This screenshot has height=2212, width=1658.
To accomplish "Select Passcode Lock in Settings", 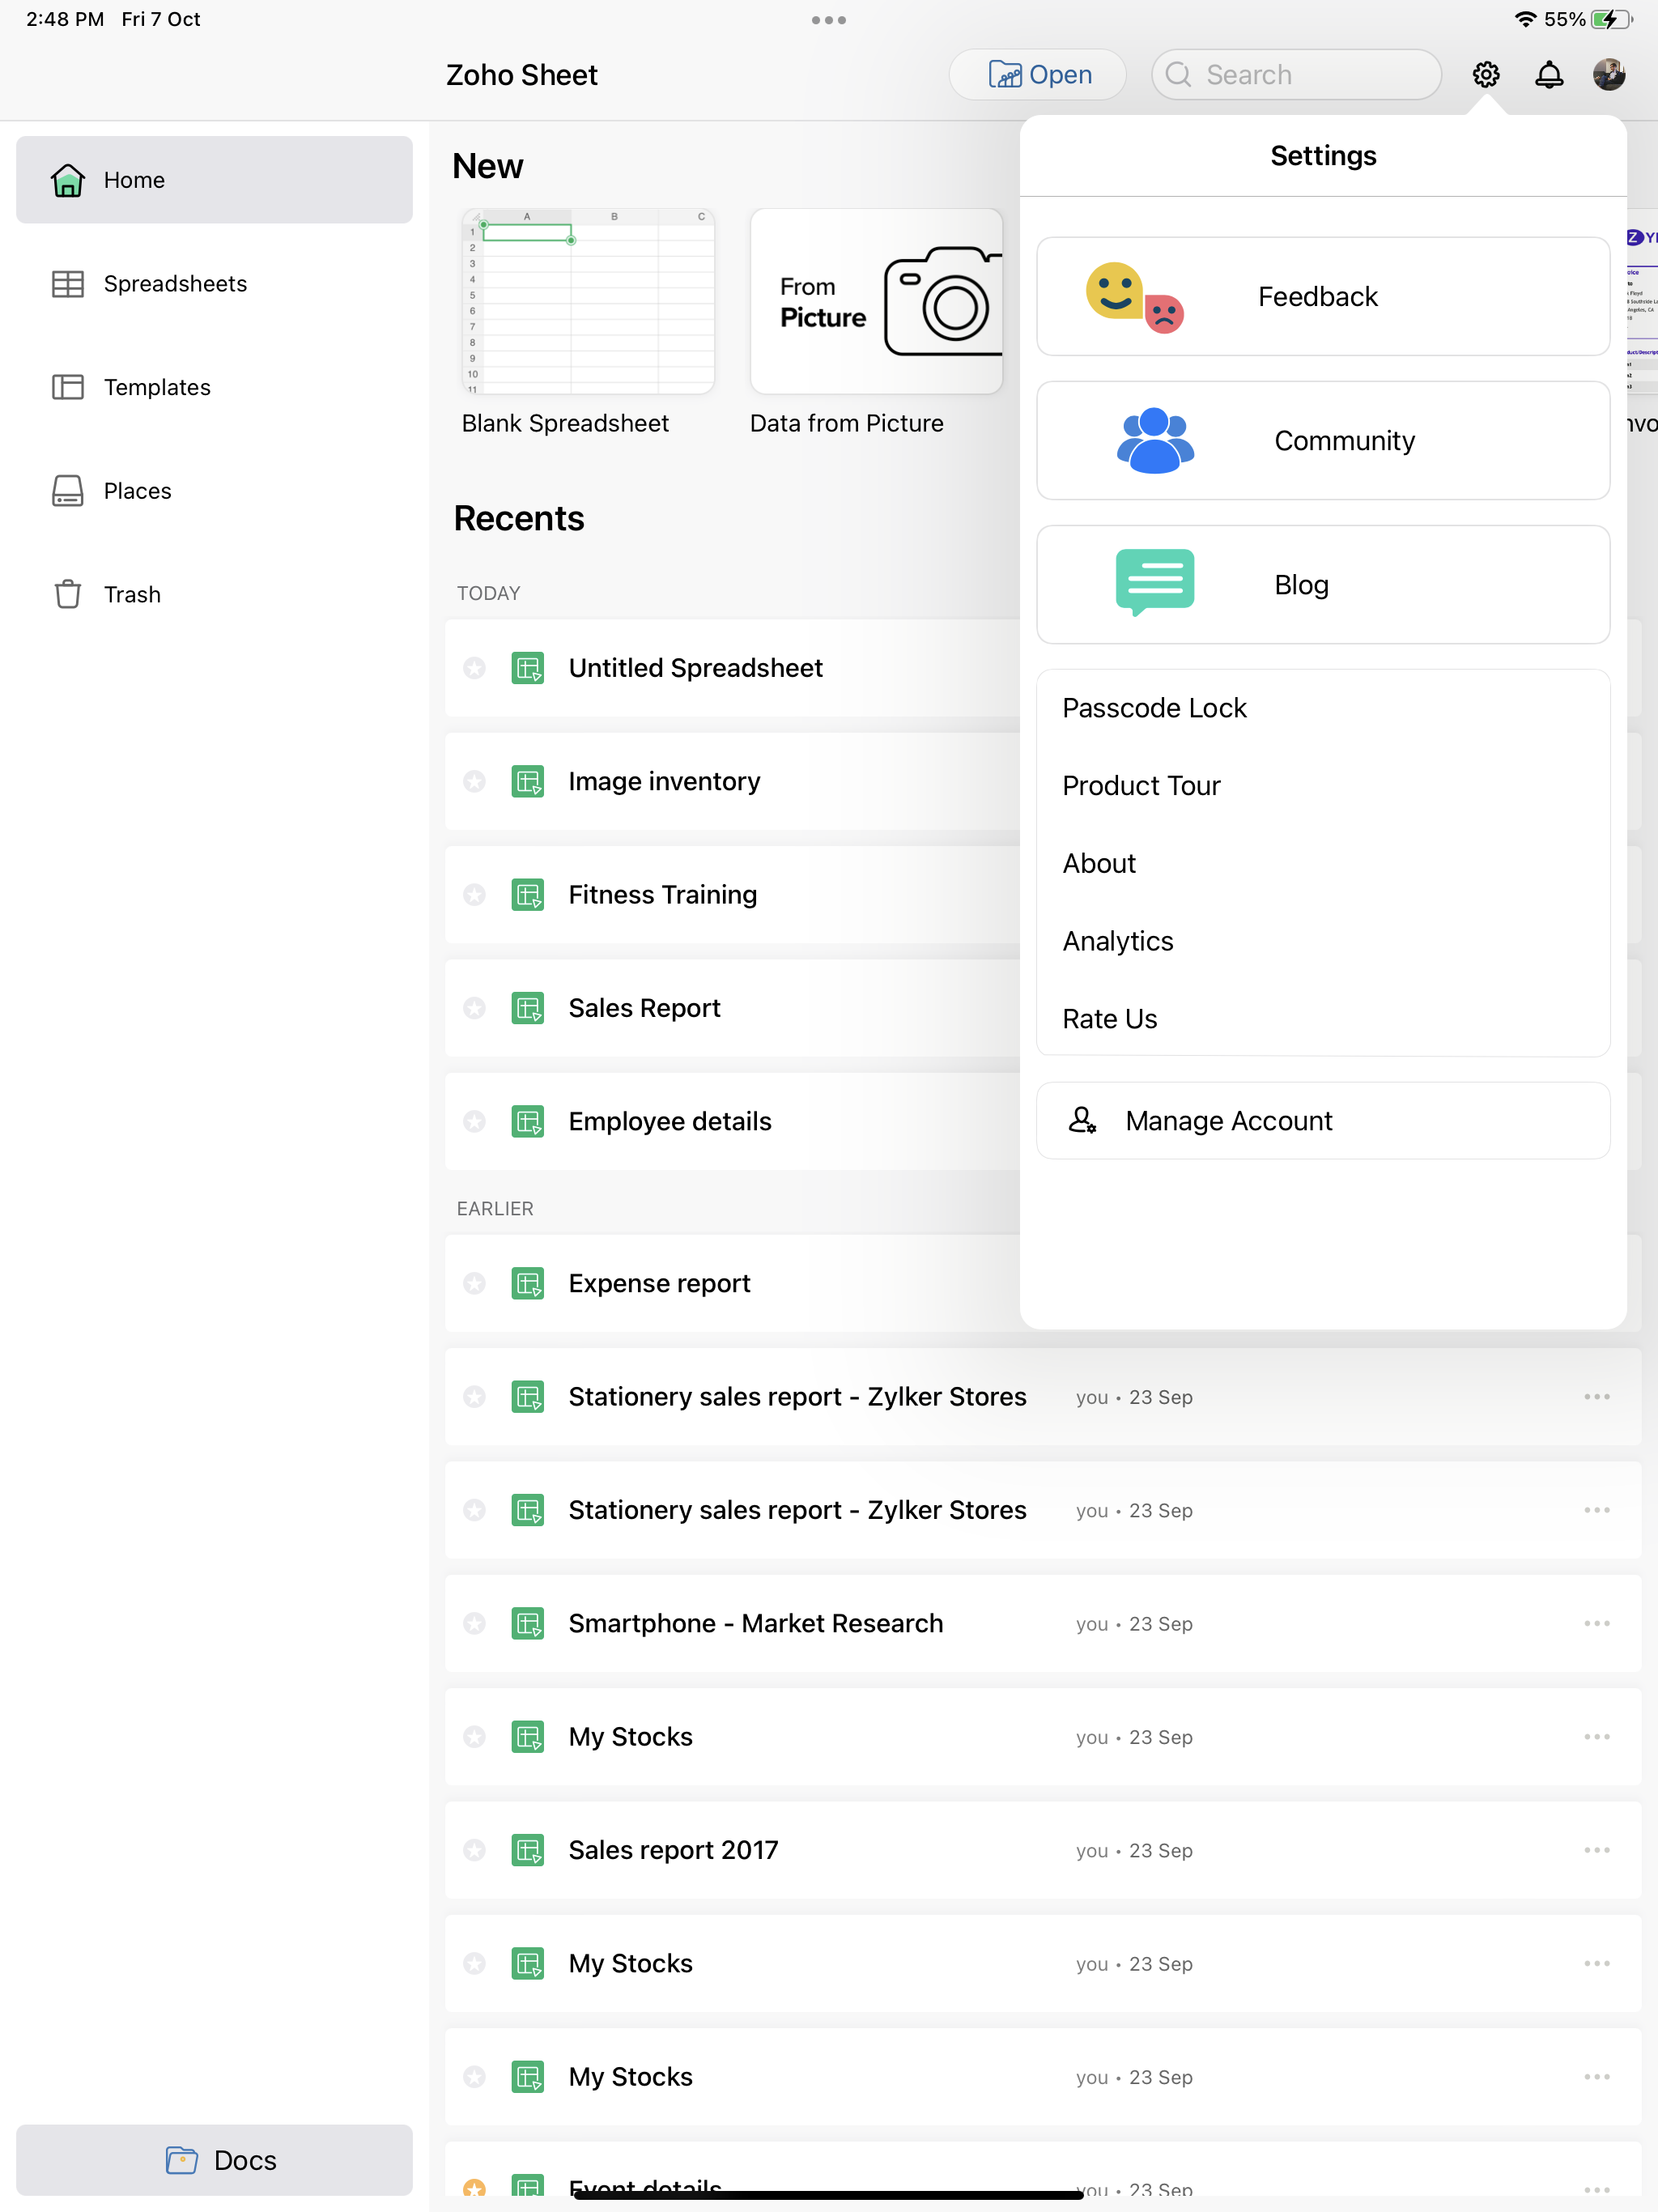I will coord(1154,708).
